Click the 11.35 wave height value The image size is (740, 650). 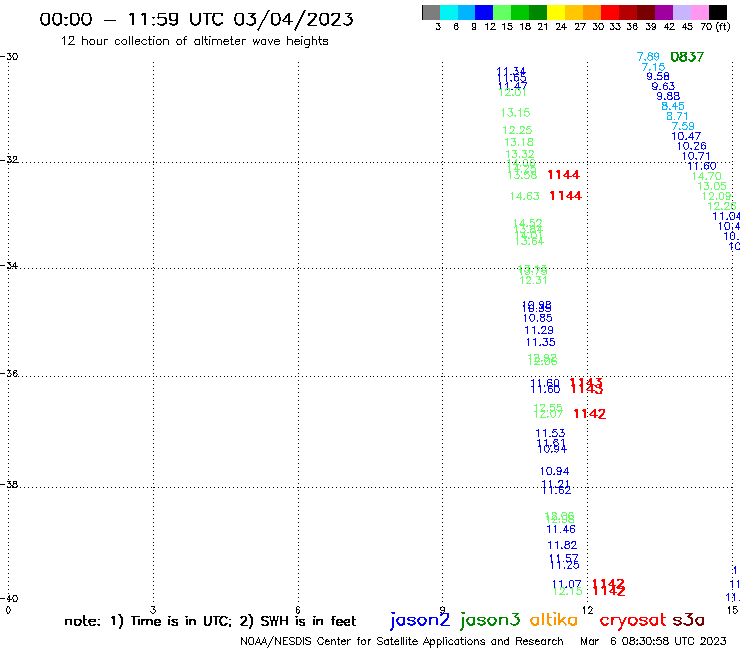(541, 342)
